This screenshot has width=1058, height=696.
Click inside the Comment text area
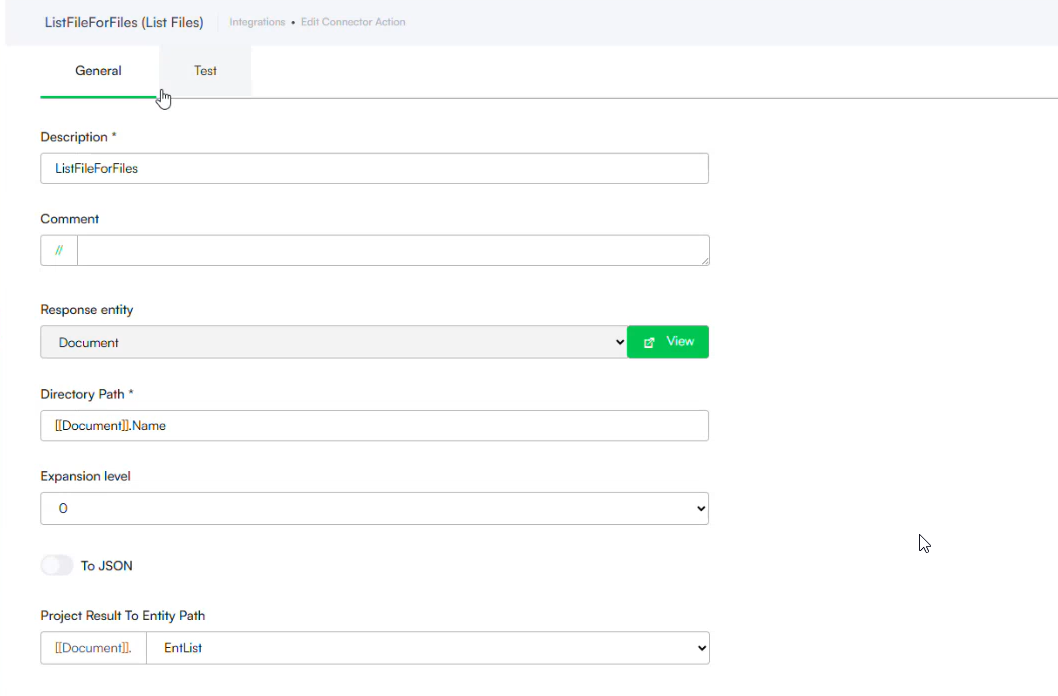coord(390,251)
